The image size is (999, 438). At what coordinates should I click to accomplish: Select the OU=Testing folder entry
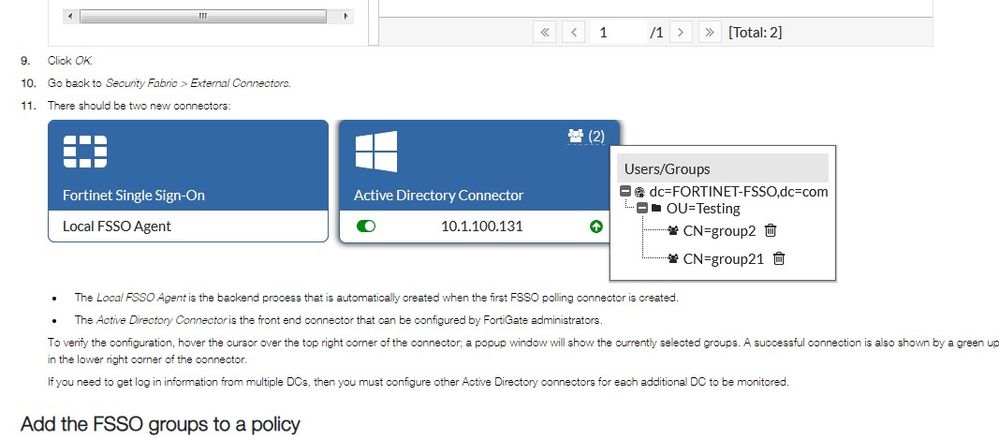click(x=703, y=208)
